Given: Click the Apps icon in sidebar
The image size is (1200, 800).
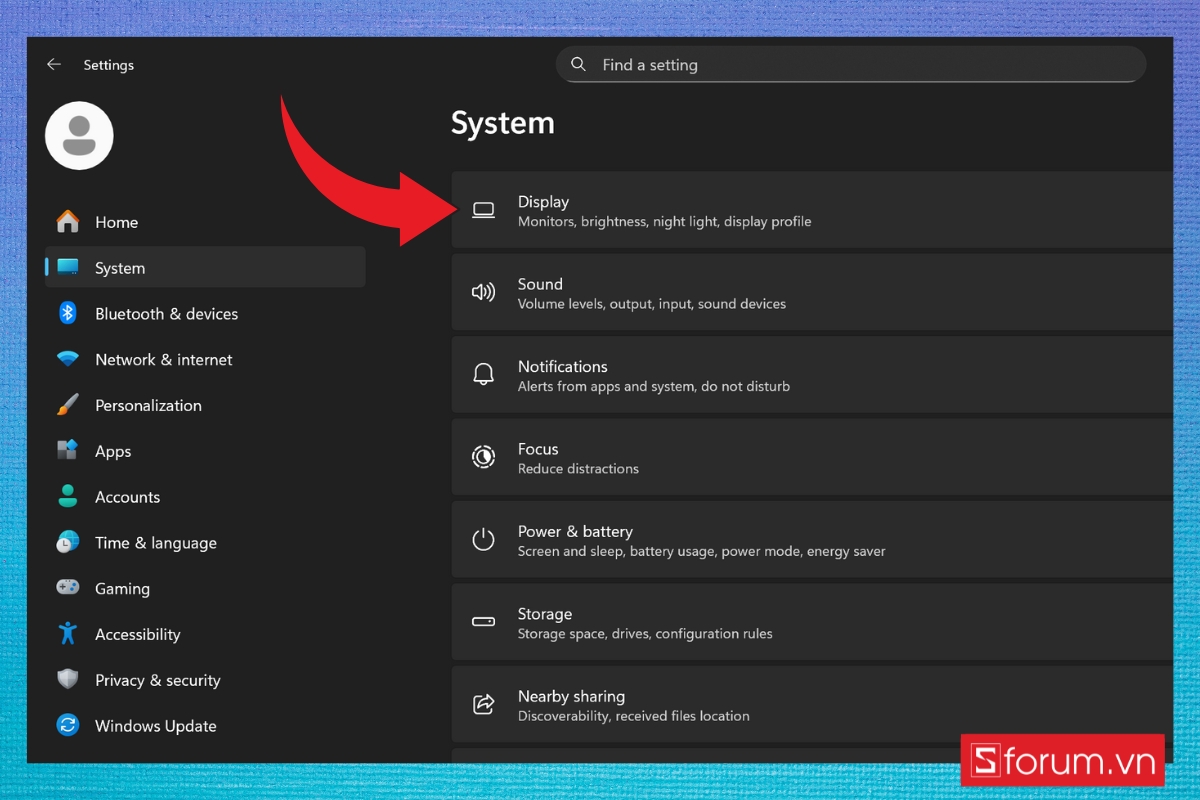Looking at the screenshot, I should [67, 450].
